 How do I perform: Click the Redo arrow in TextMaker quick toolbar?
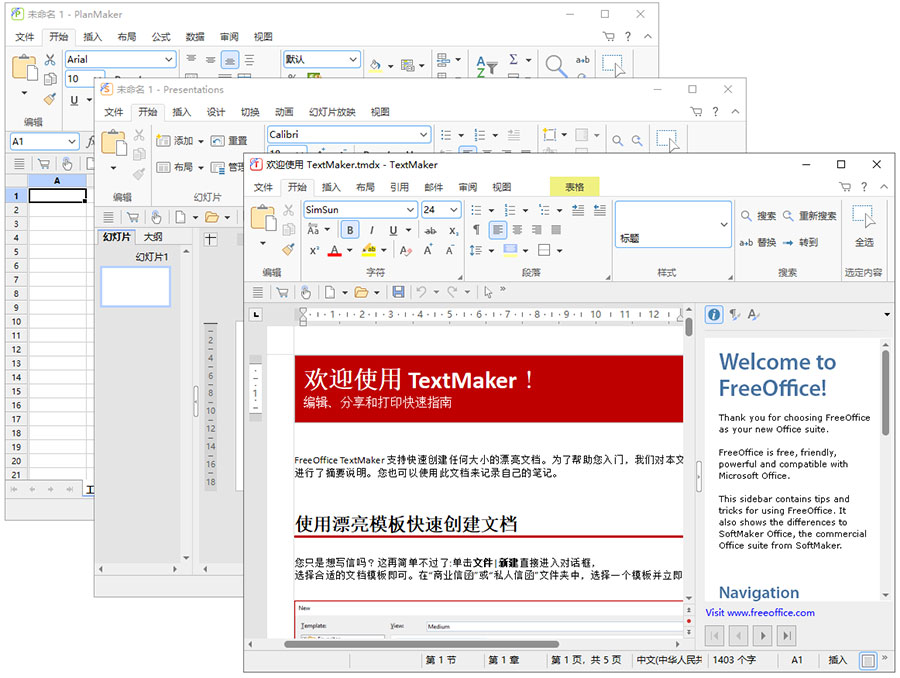453,292
